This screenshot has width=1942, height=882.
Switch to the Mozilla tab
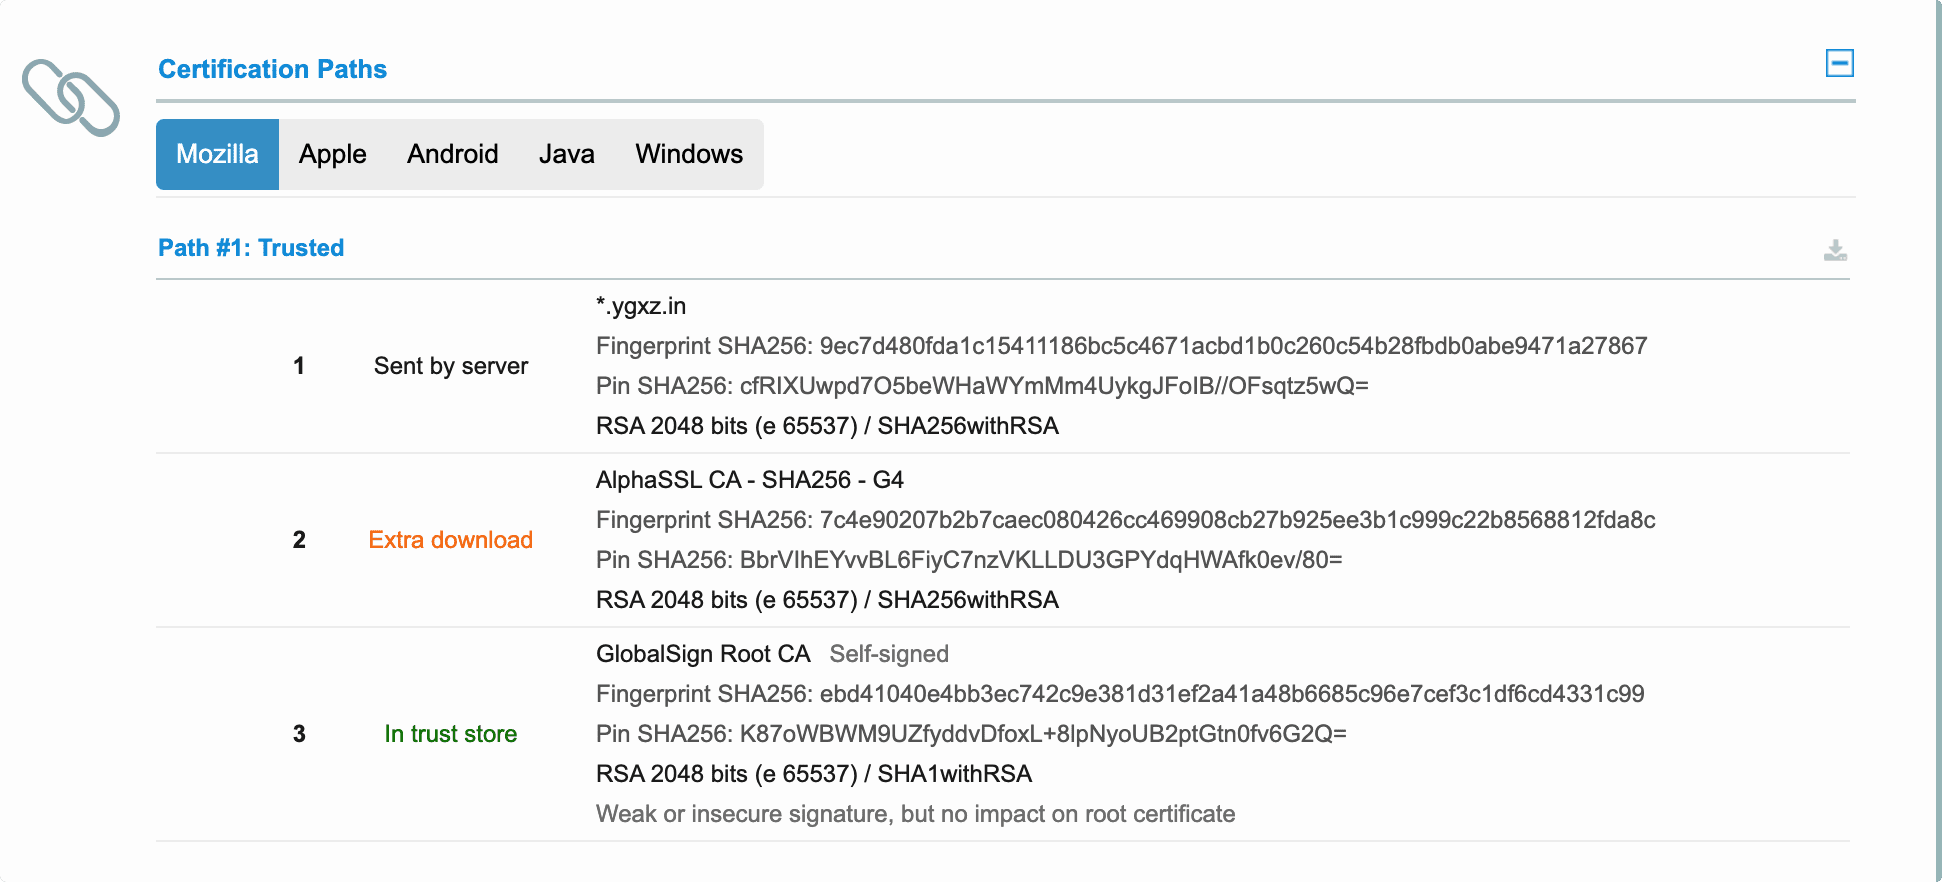217,154
